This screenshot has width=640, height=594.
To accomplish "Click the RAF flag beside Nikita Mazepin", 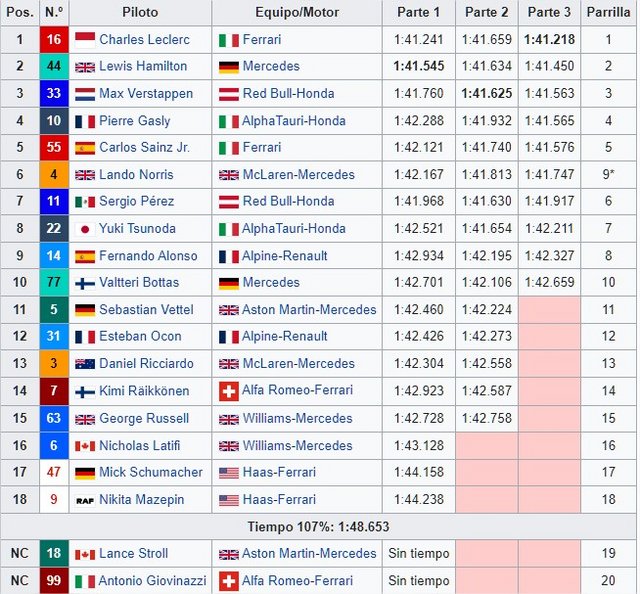I will click(x=85, y=500).
